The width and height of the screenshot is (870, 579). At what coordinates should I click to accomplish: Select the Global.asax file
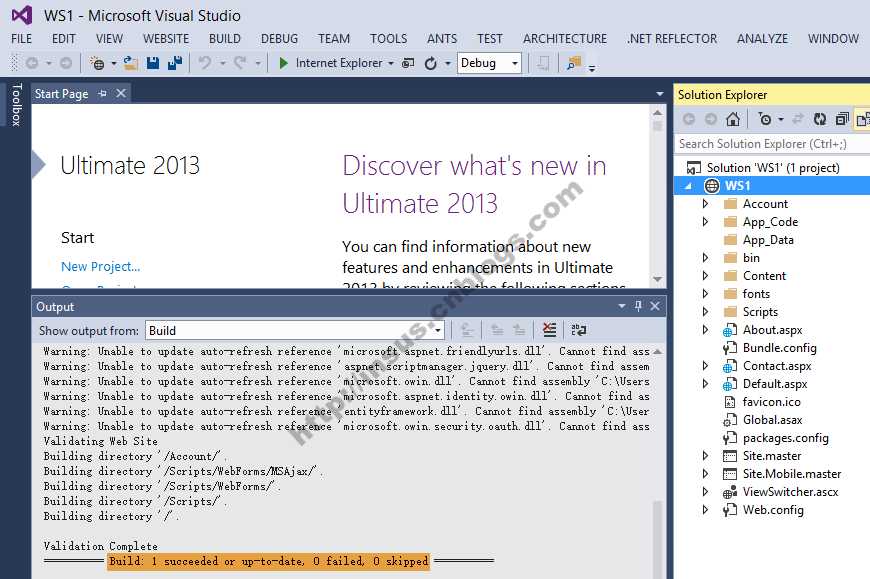[x=772, y=420]
